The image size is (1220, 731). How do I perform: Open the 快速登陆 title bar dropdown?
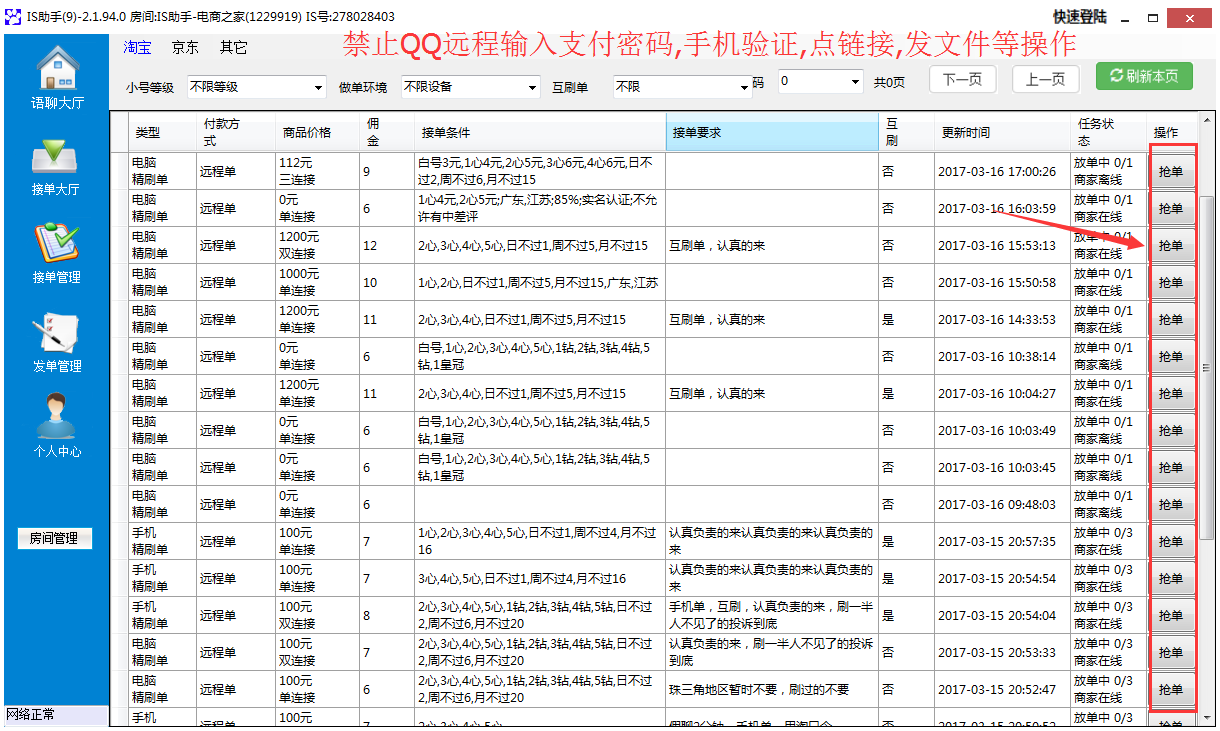coord(1081,17)
